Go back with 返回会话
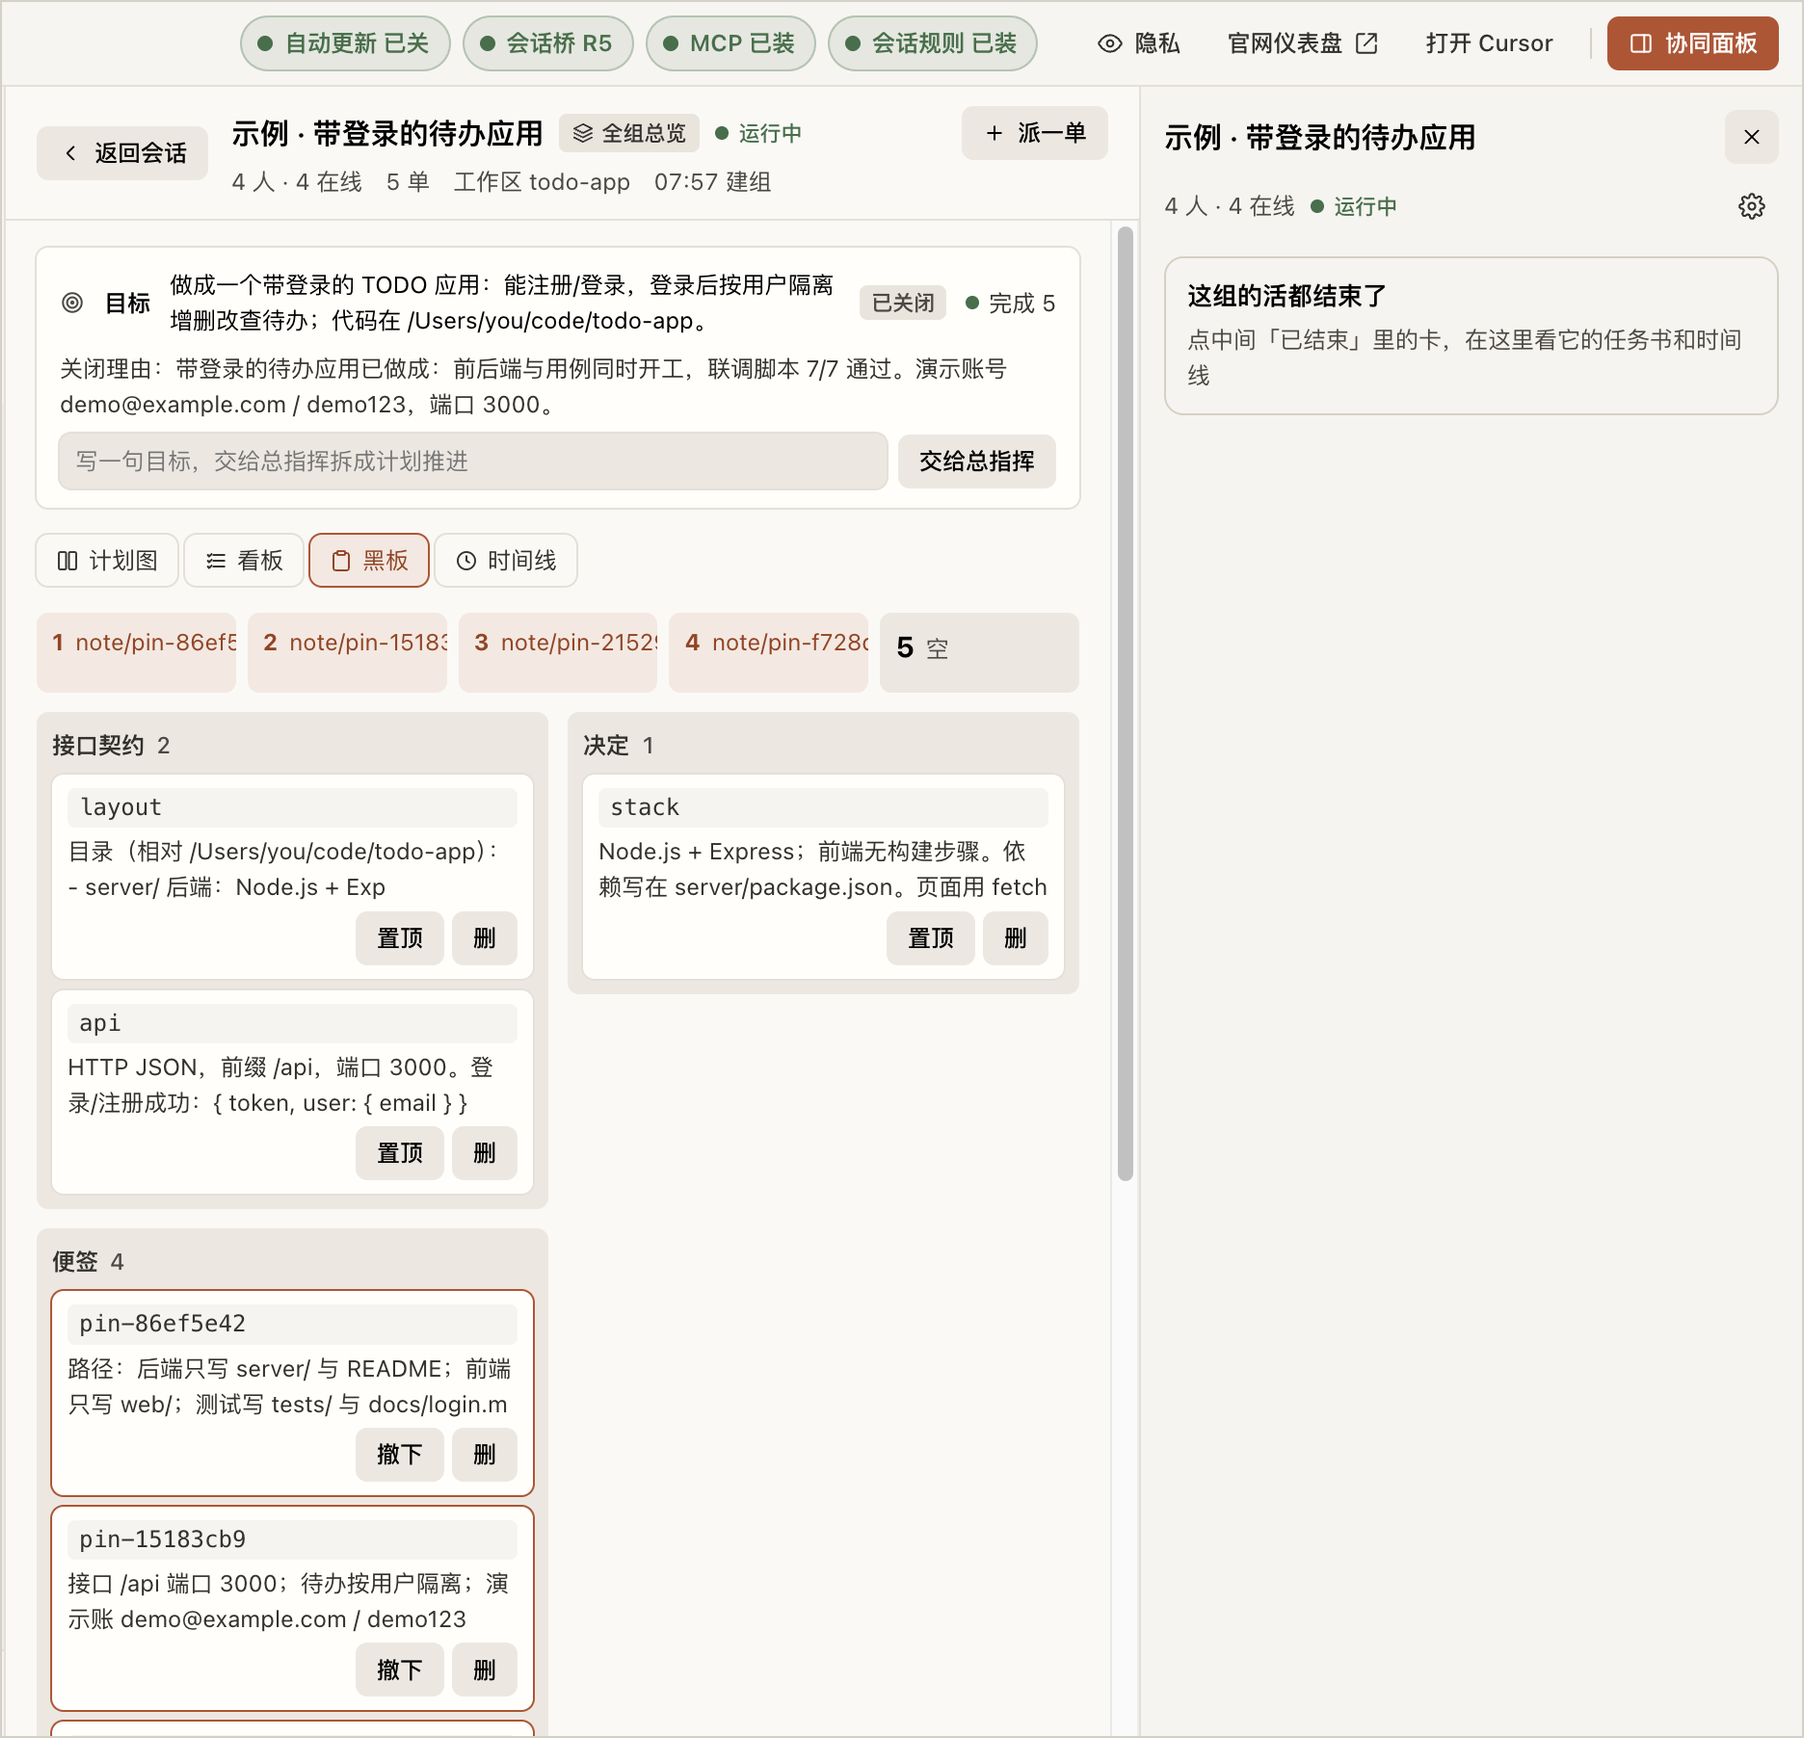 (x=123, y=153)
